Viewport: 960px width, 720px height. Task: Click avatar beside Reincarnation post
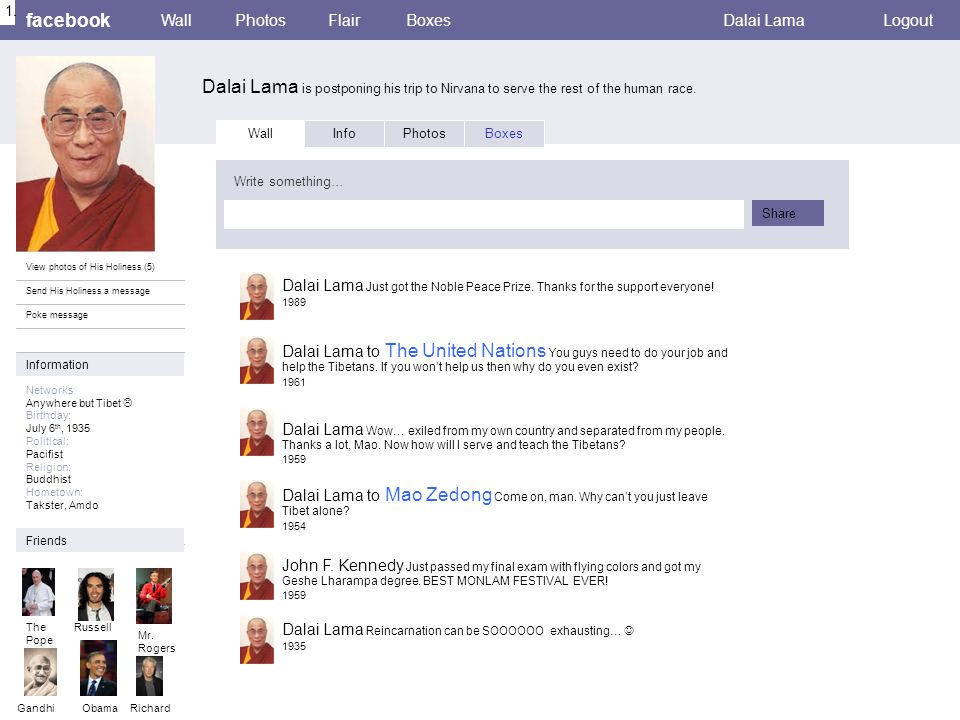click(x=257, y=640)
